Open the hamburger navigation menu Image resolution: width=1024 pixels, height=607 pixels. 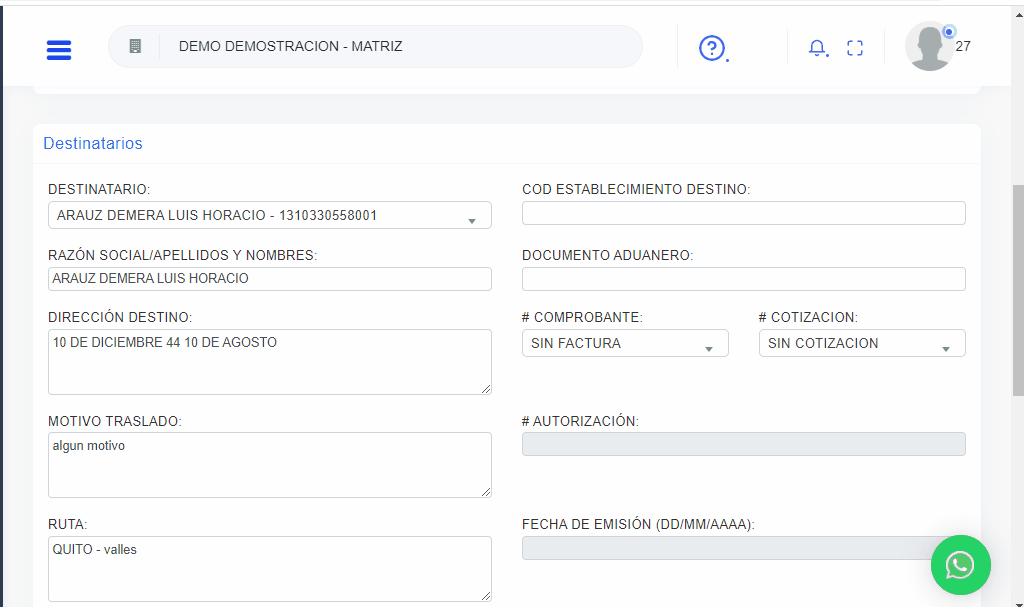(59, 49)
